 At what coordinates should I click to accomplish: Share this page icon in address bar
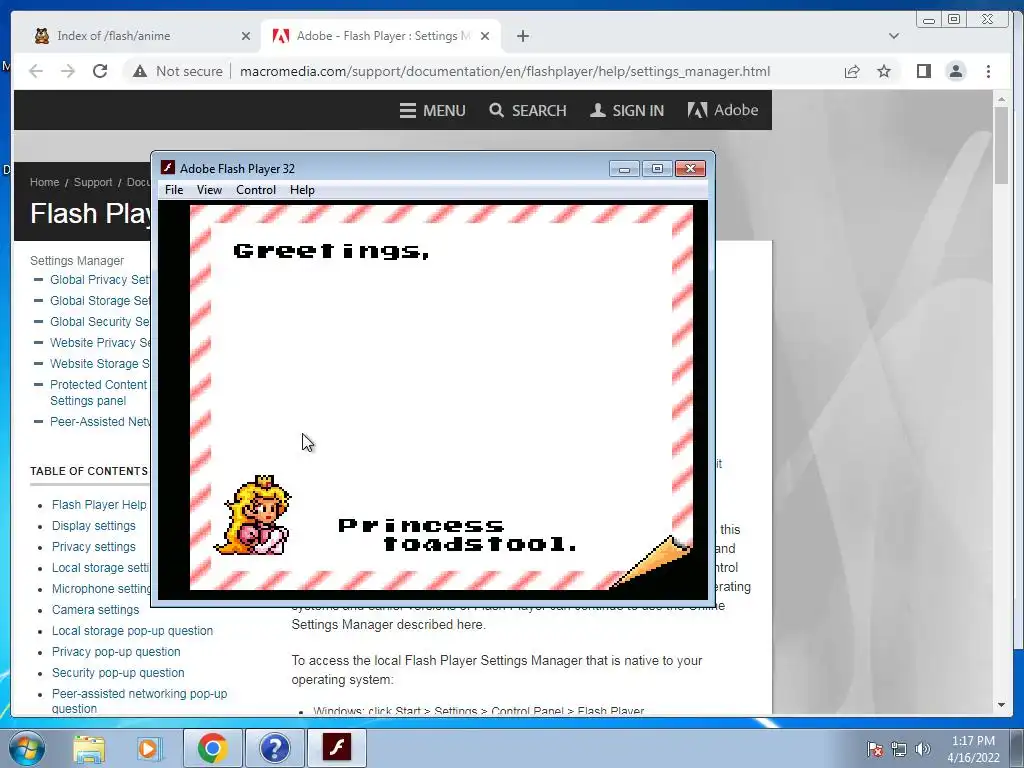[x=852, y=71]
